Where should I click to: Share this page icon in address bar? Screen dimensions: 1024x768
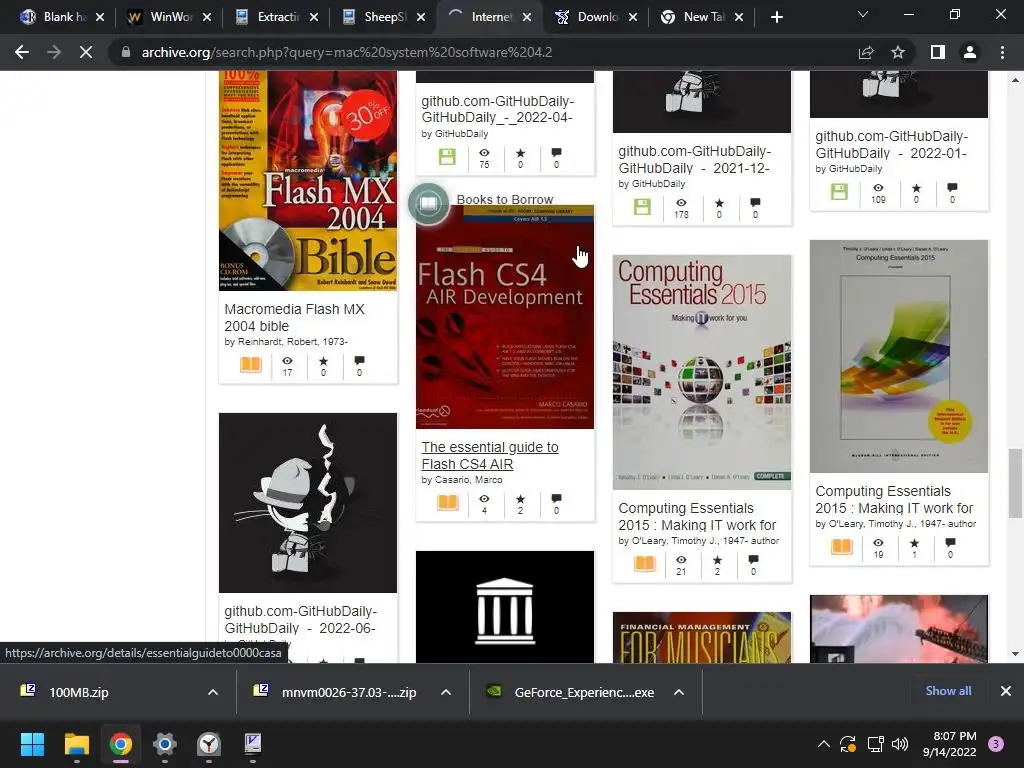[x=866, y=52]
